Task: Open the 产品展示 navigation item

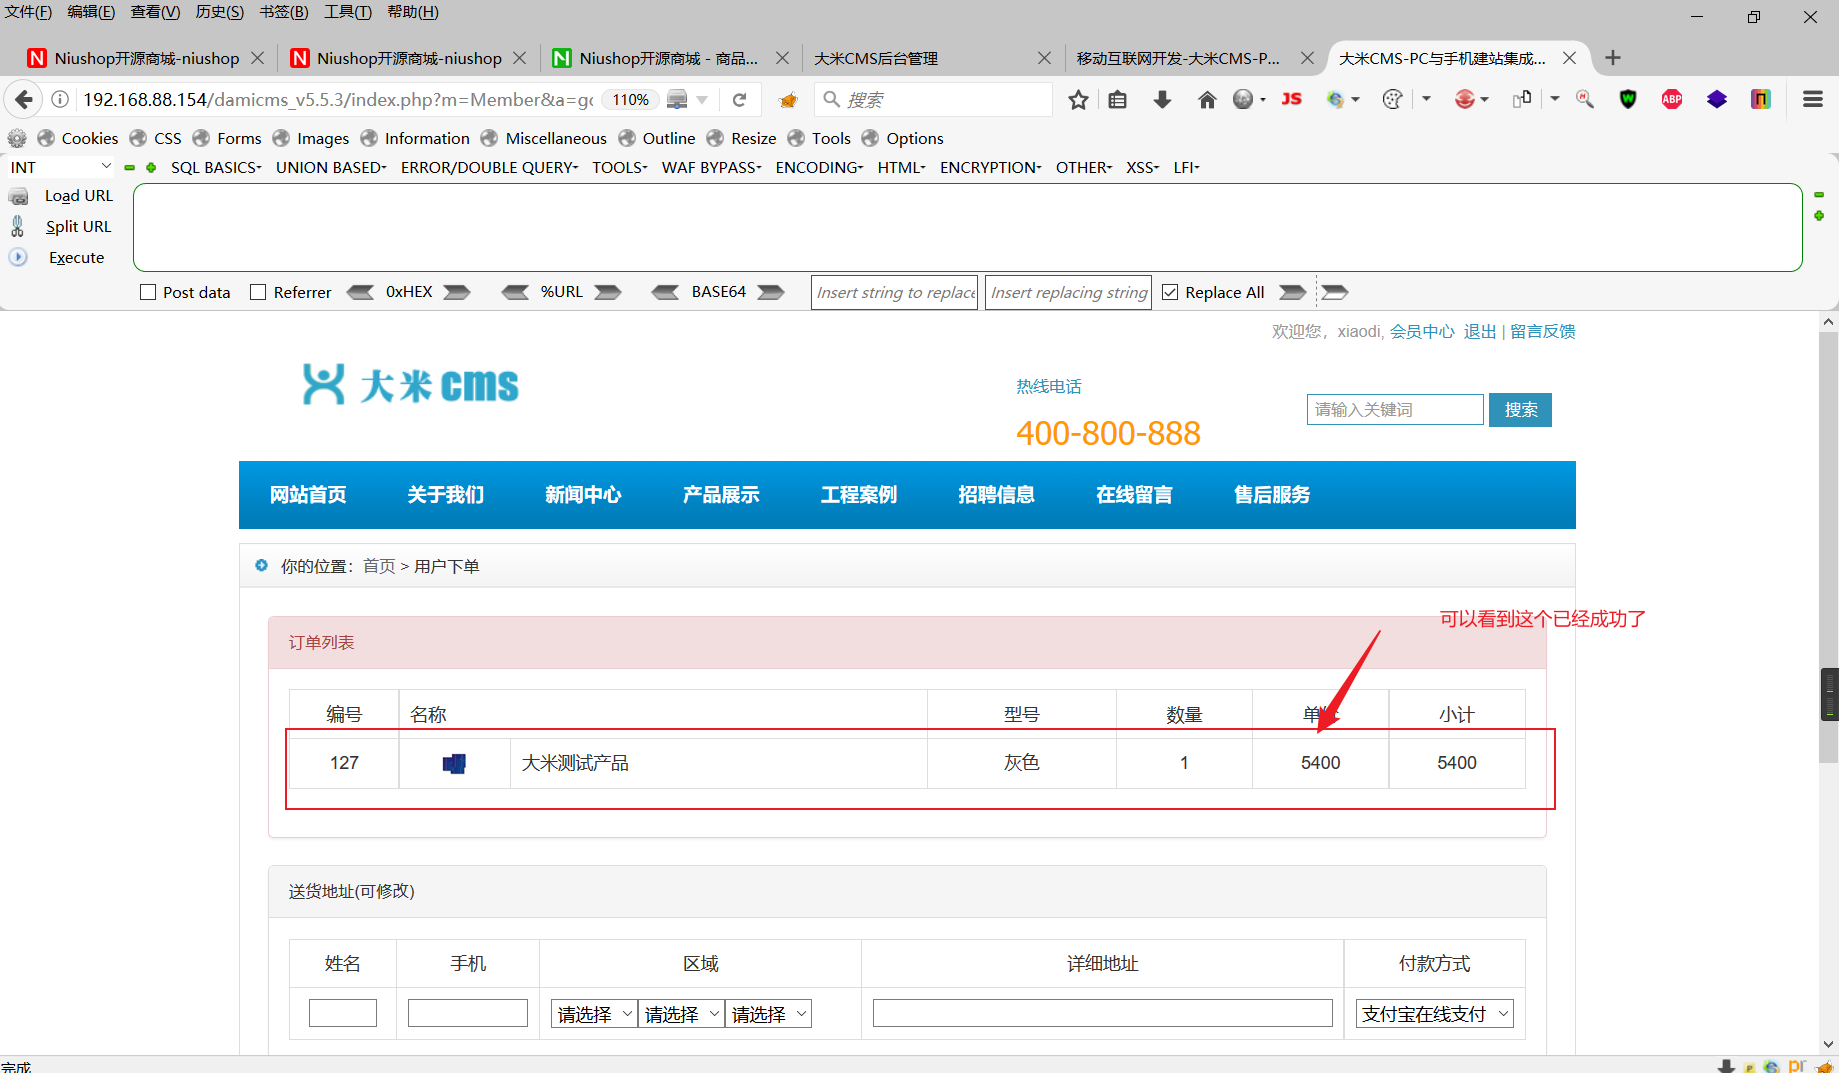Action: (x=721, y=495)
